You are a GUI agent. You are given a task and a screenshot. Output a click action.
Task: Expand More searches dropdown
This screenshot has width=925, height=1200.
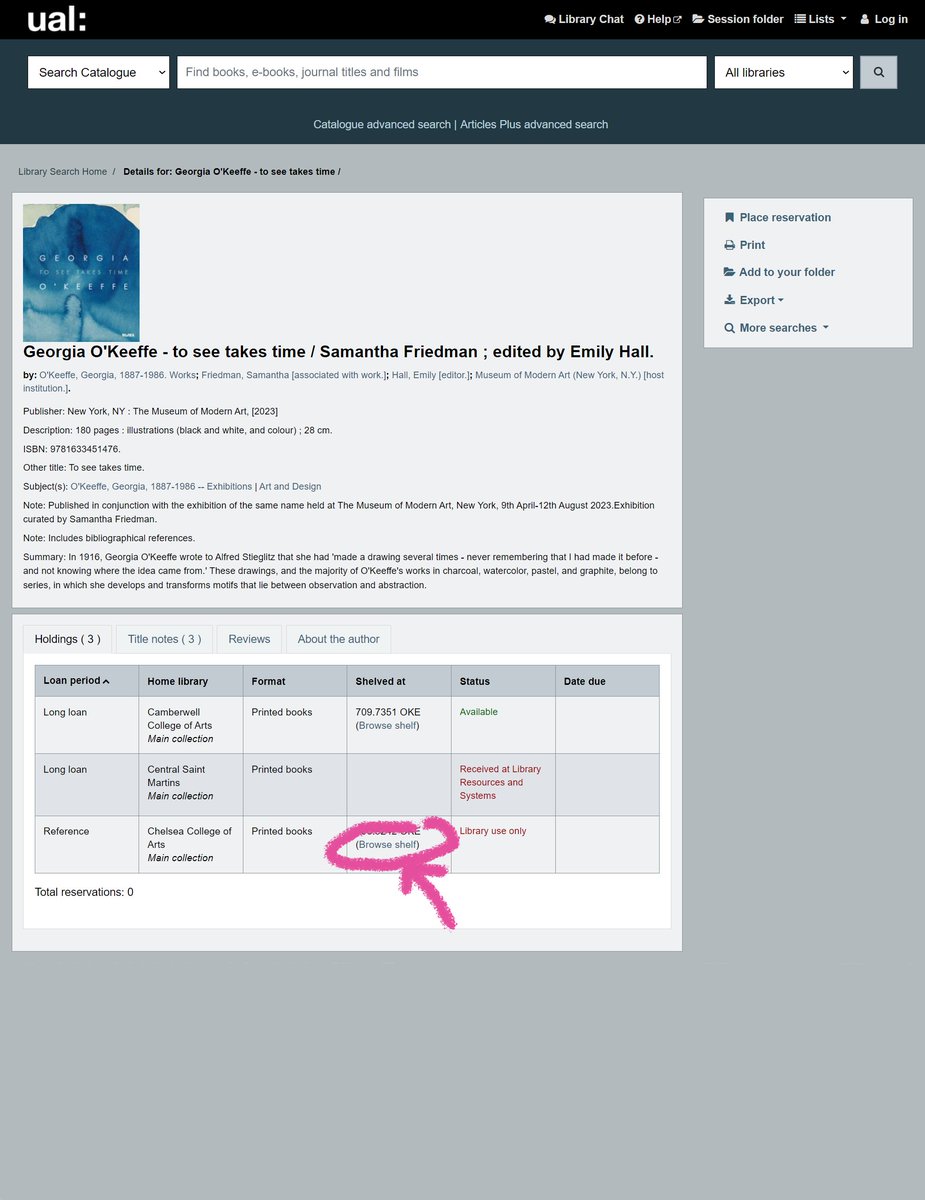click(x=776, y=328)
